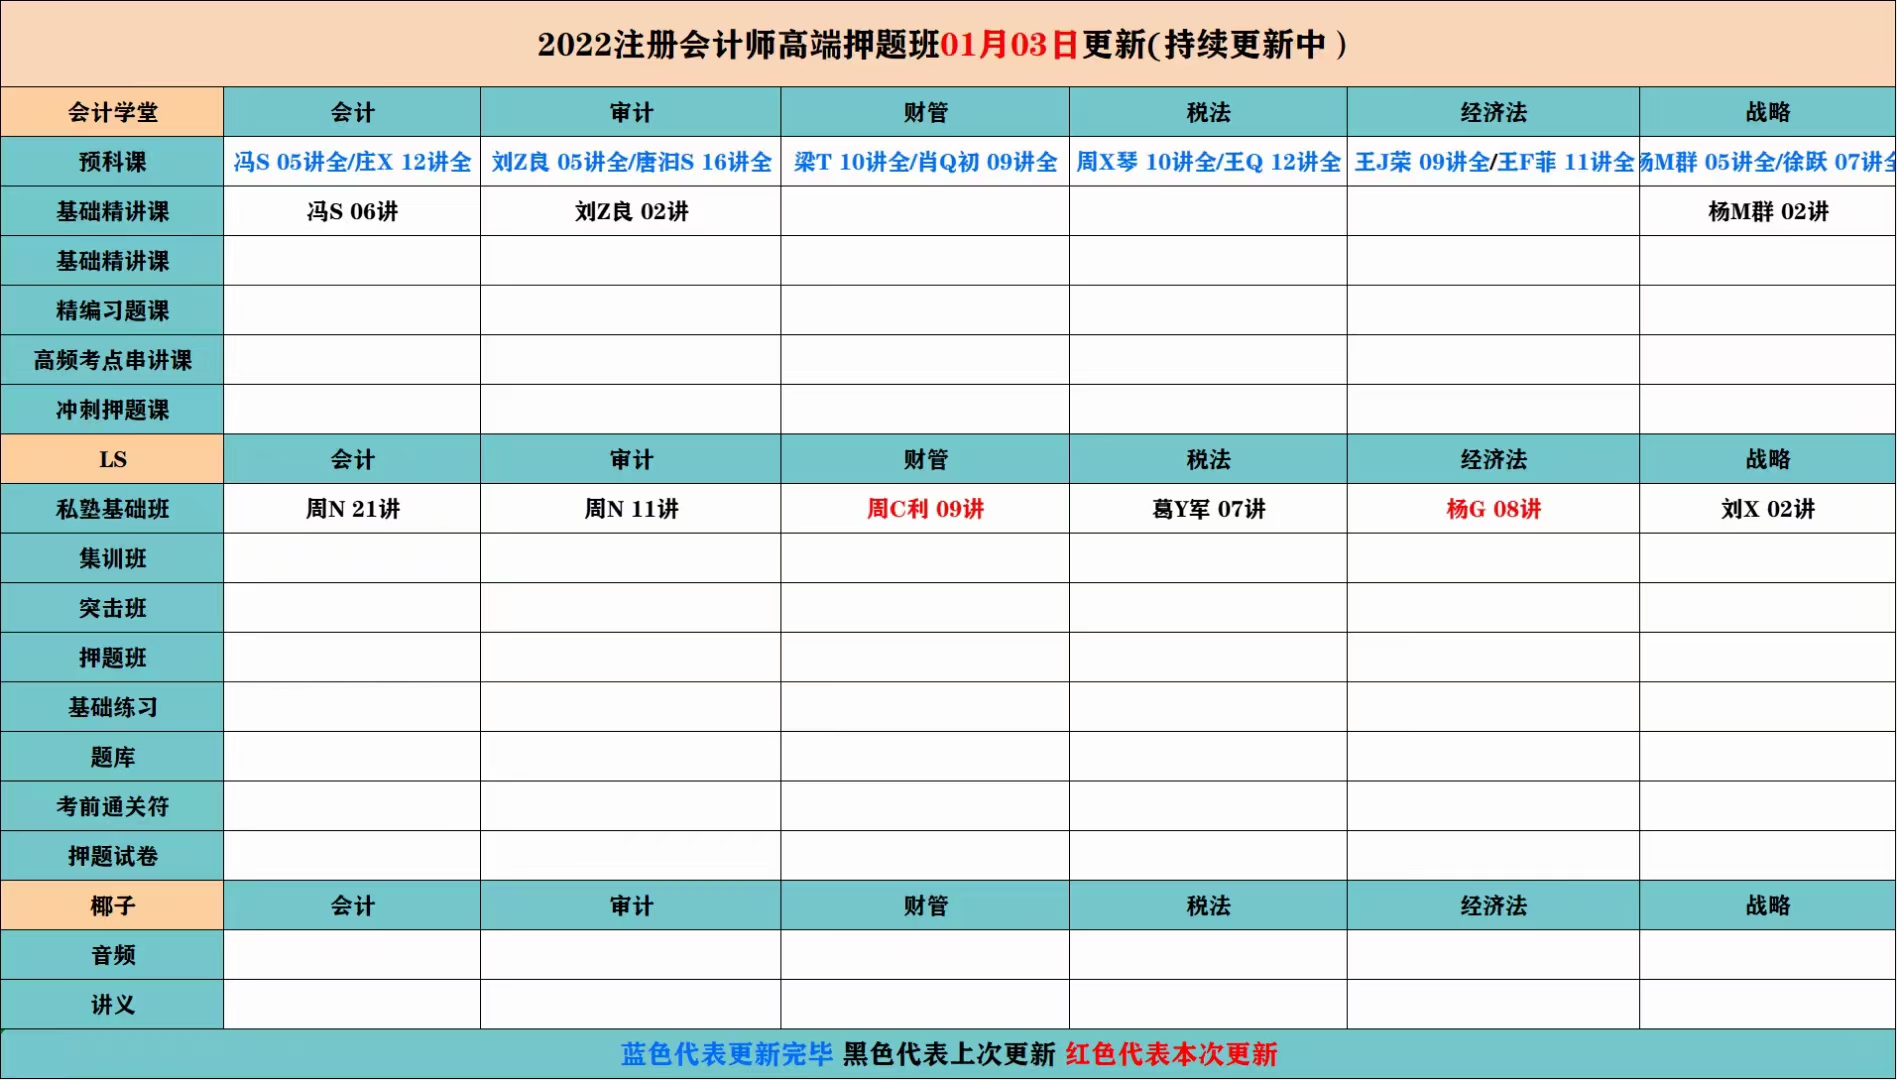This screenshot has width=1897, height=1080.
Task: Open the 梁T 10讲全/肖Q初 09讲全 cell
Action: click(925, 162)
